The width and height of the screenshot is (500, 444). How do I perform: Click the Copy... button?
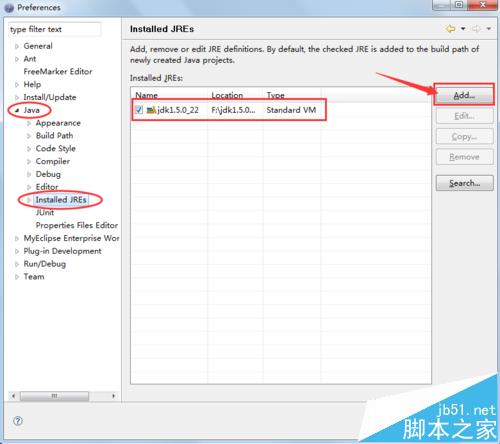464,137
